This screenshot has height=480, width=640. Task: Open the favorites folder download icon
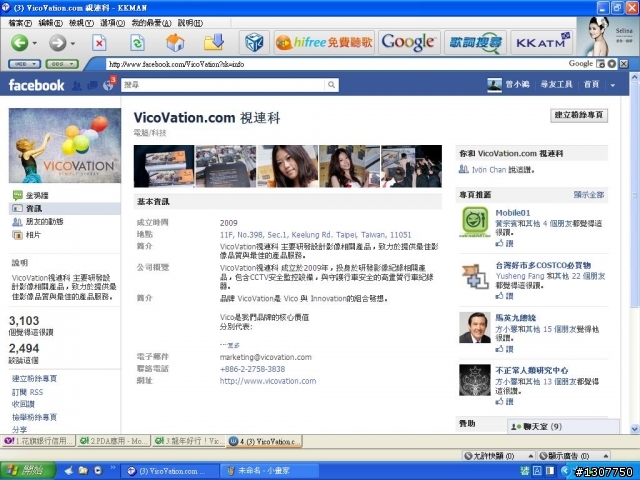(214, 42)
